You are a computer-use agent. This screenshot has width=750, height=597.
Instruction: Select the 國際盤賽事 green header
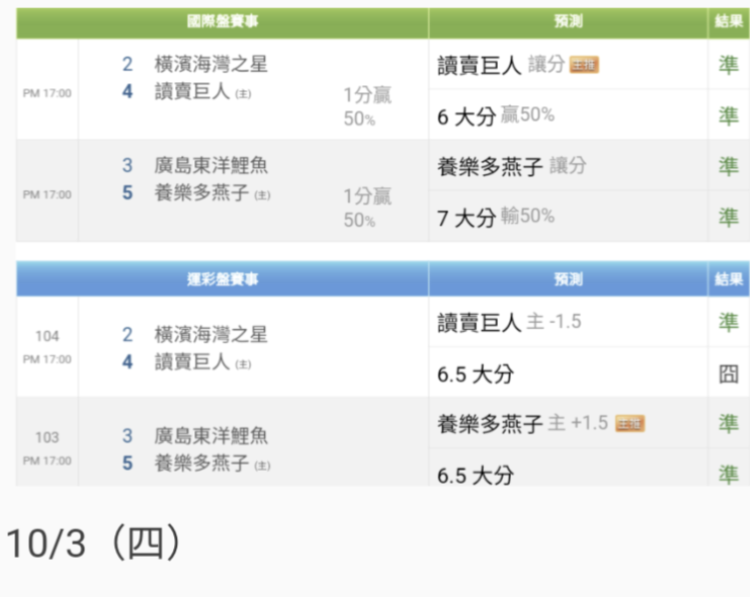222,22
